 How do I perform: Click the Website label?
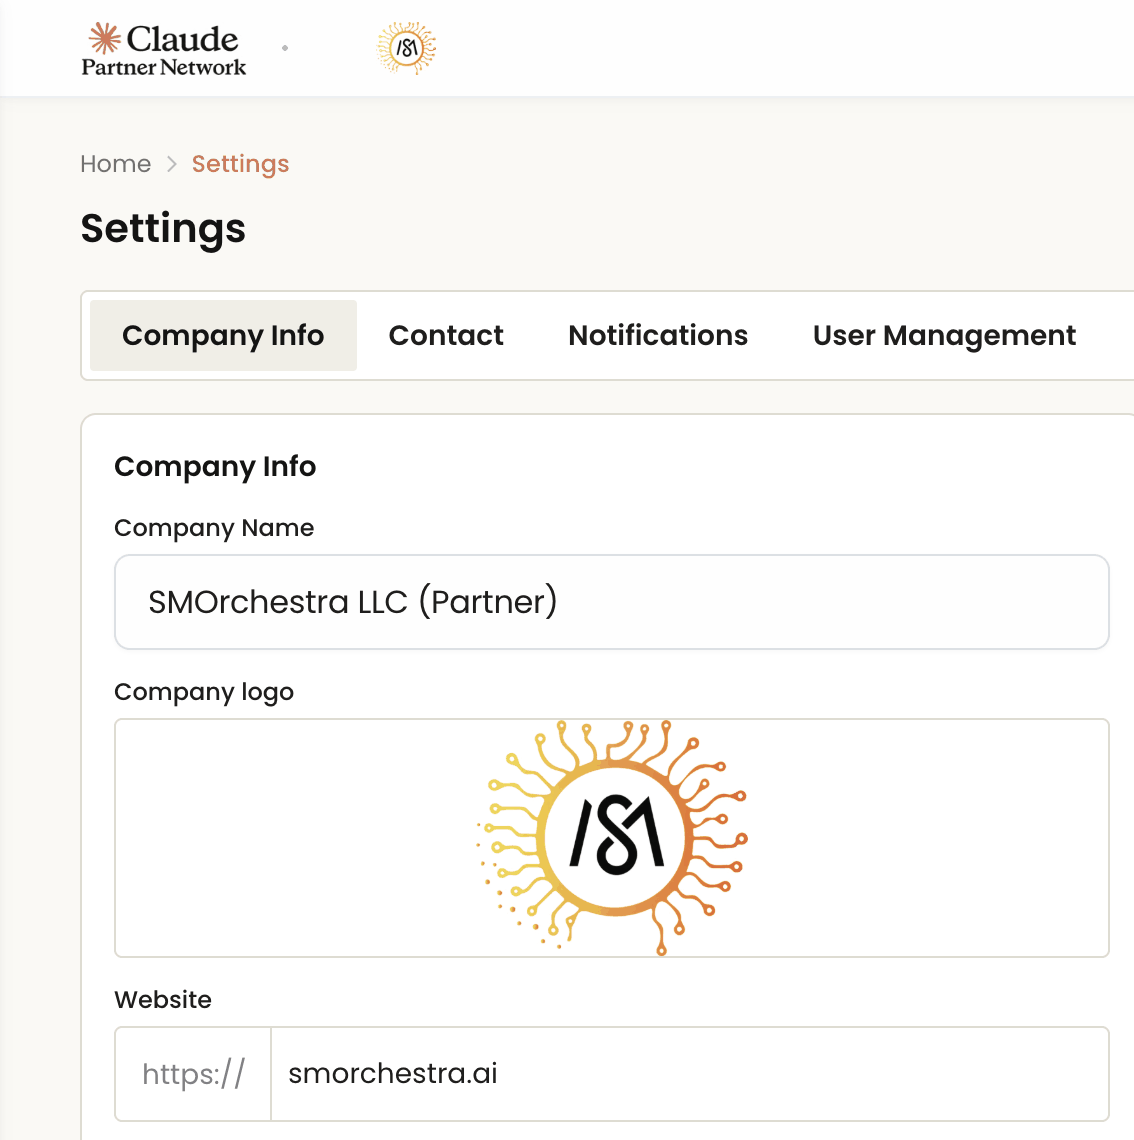[x=163, y=1000]
